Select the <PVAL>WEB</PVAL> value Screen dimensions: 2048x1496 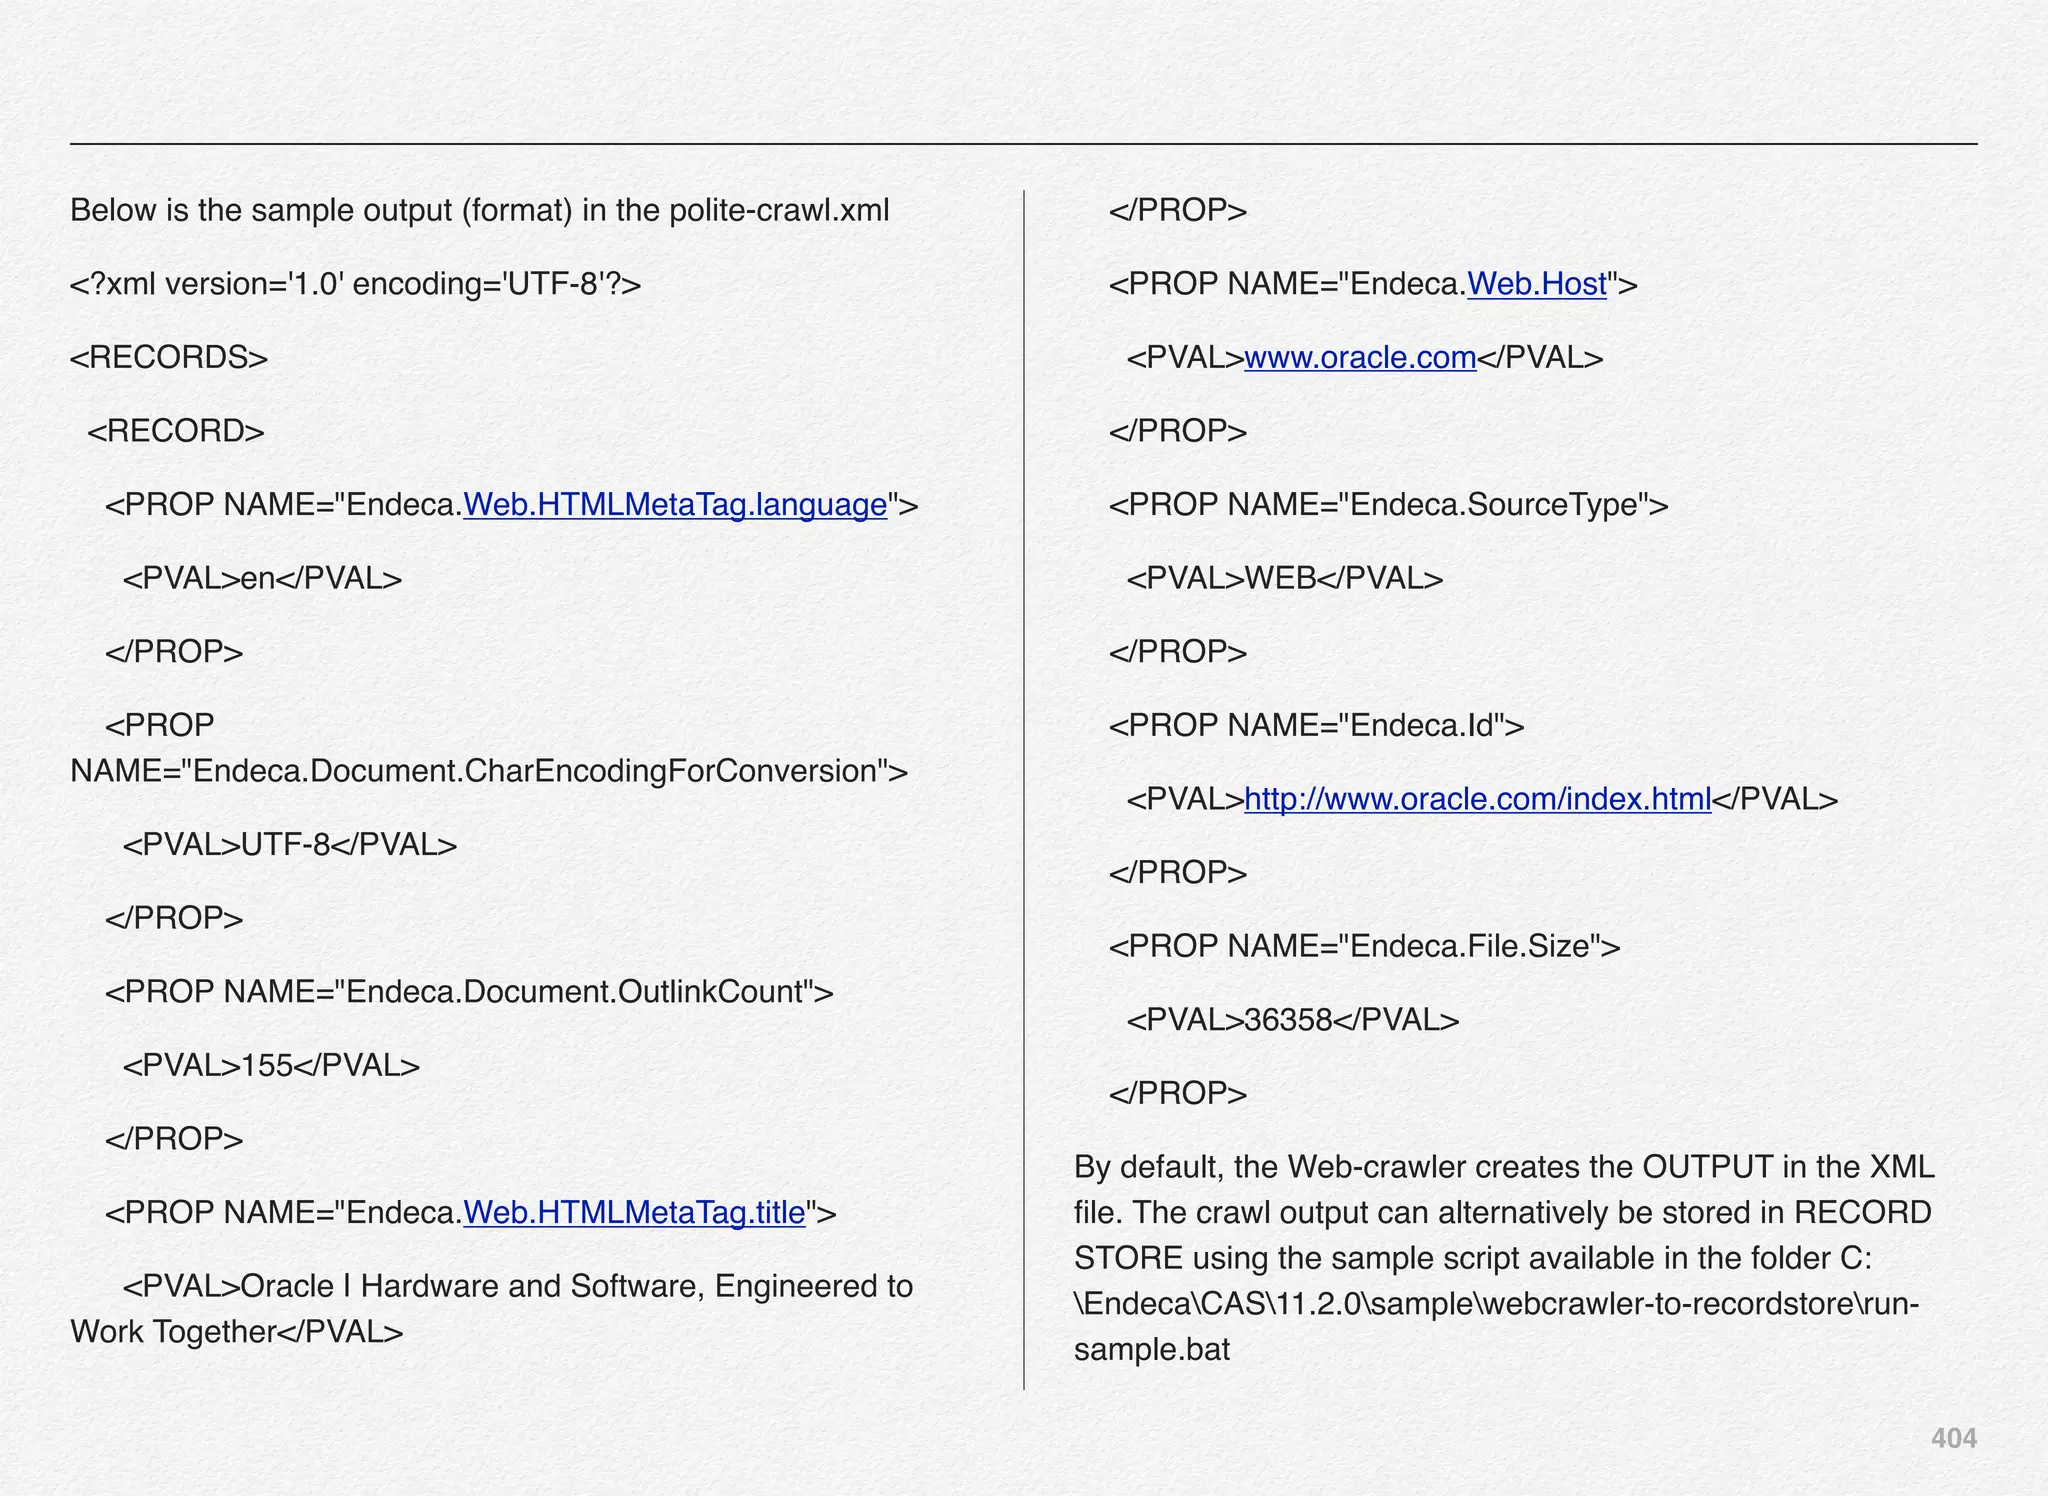click(1285, 579)
